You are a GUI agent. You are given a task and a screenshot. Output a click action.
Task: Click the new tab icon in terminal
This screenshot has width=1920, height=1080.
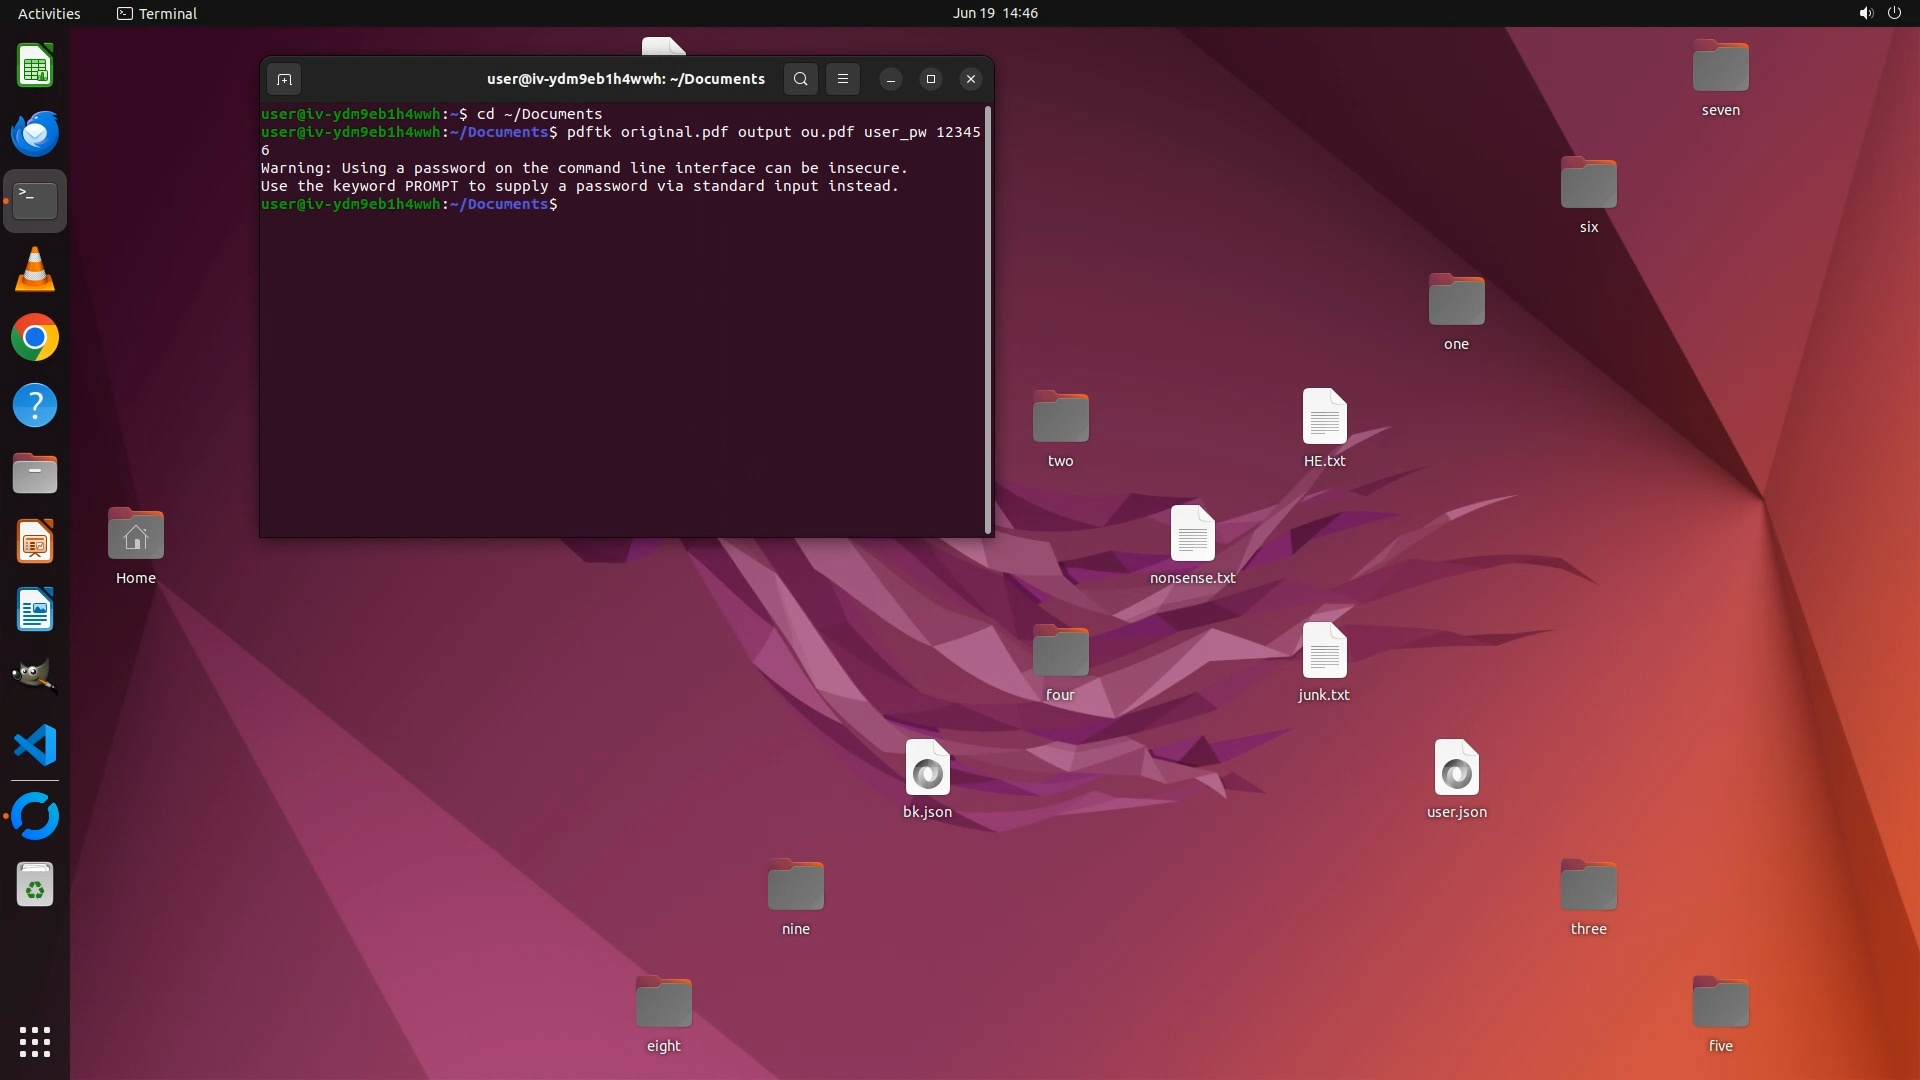(284, 79)
